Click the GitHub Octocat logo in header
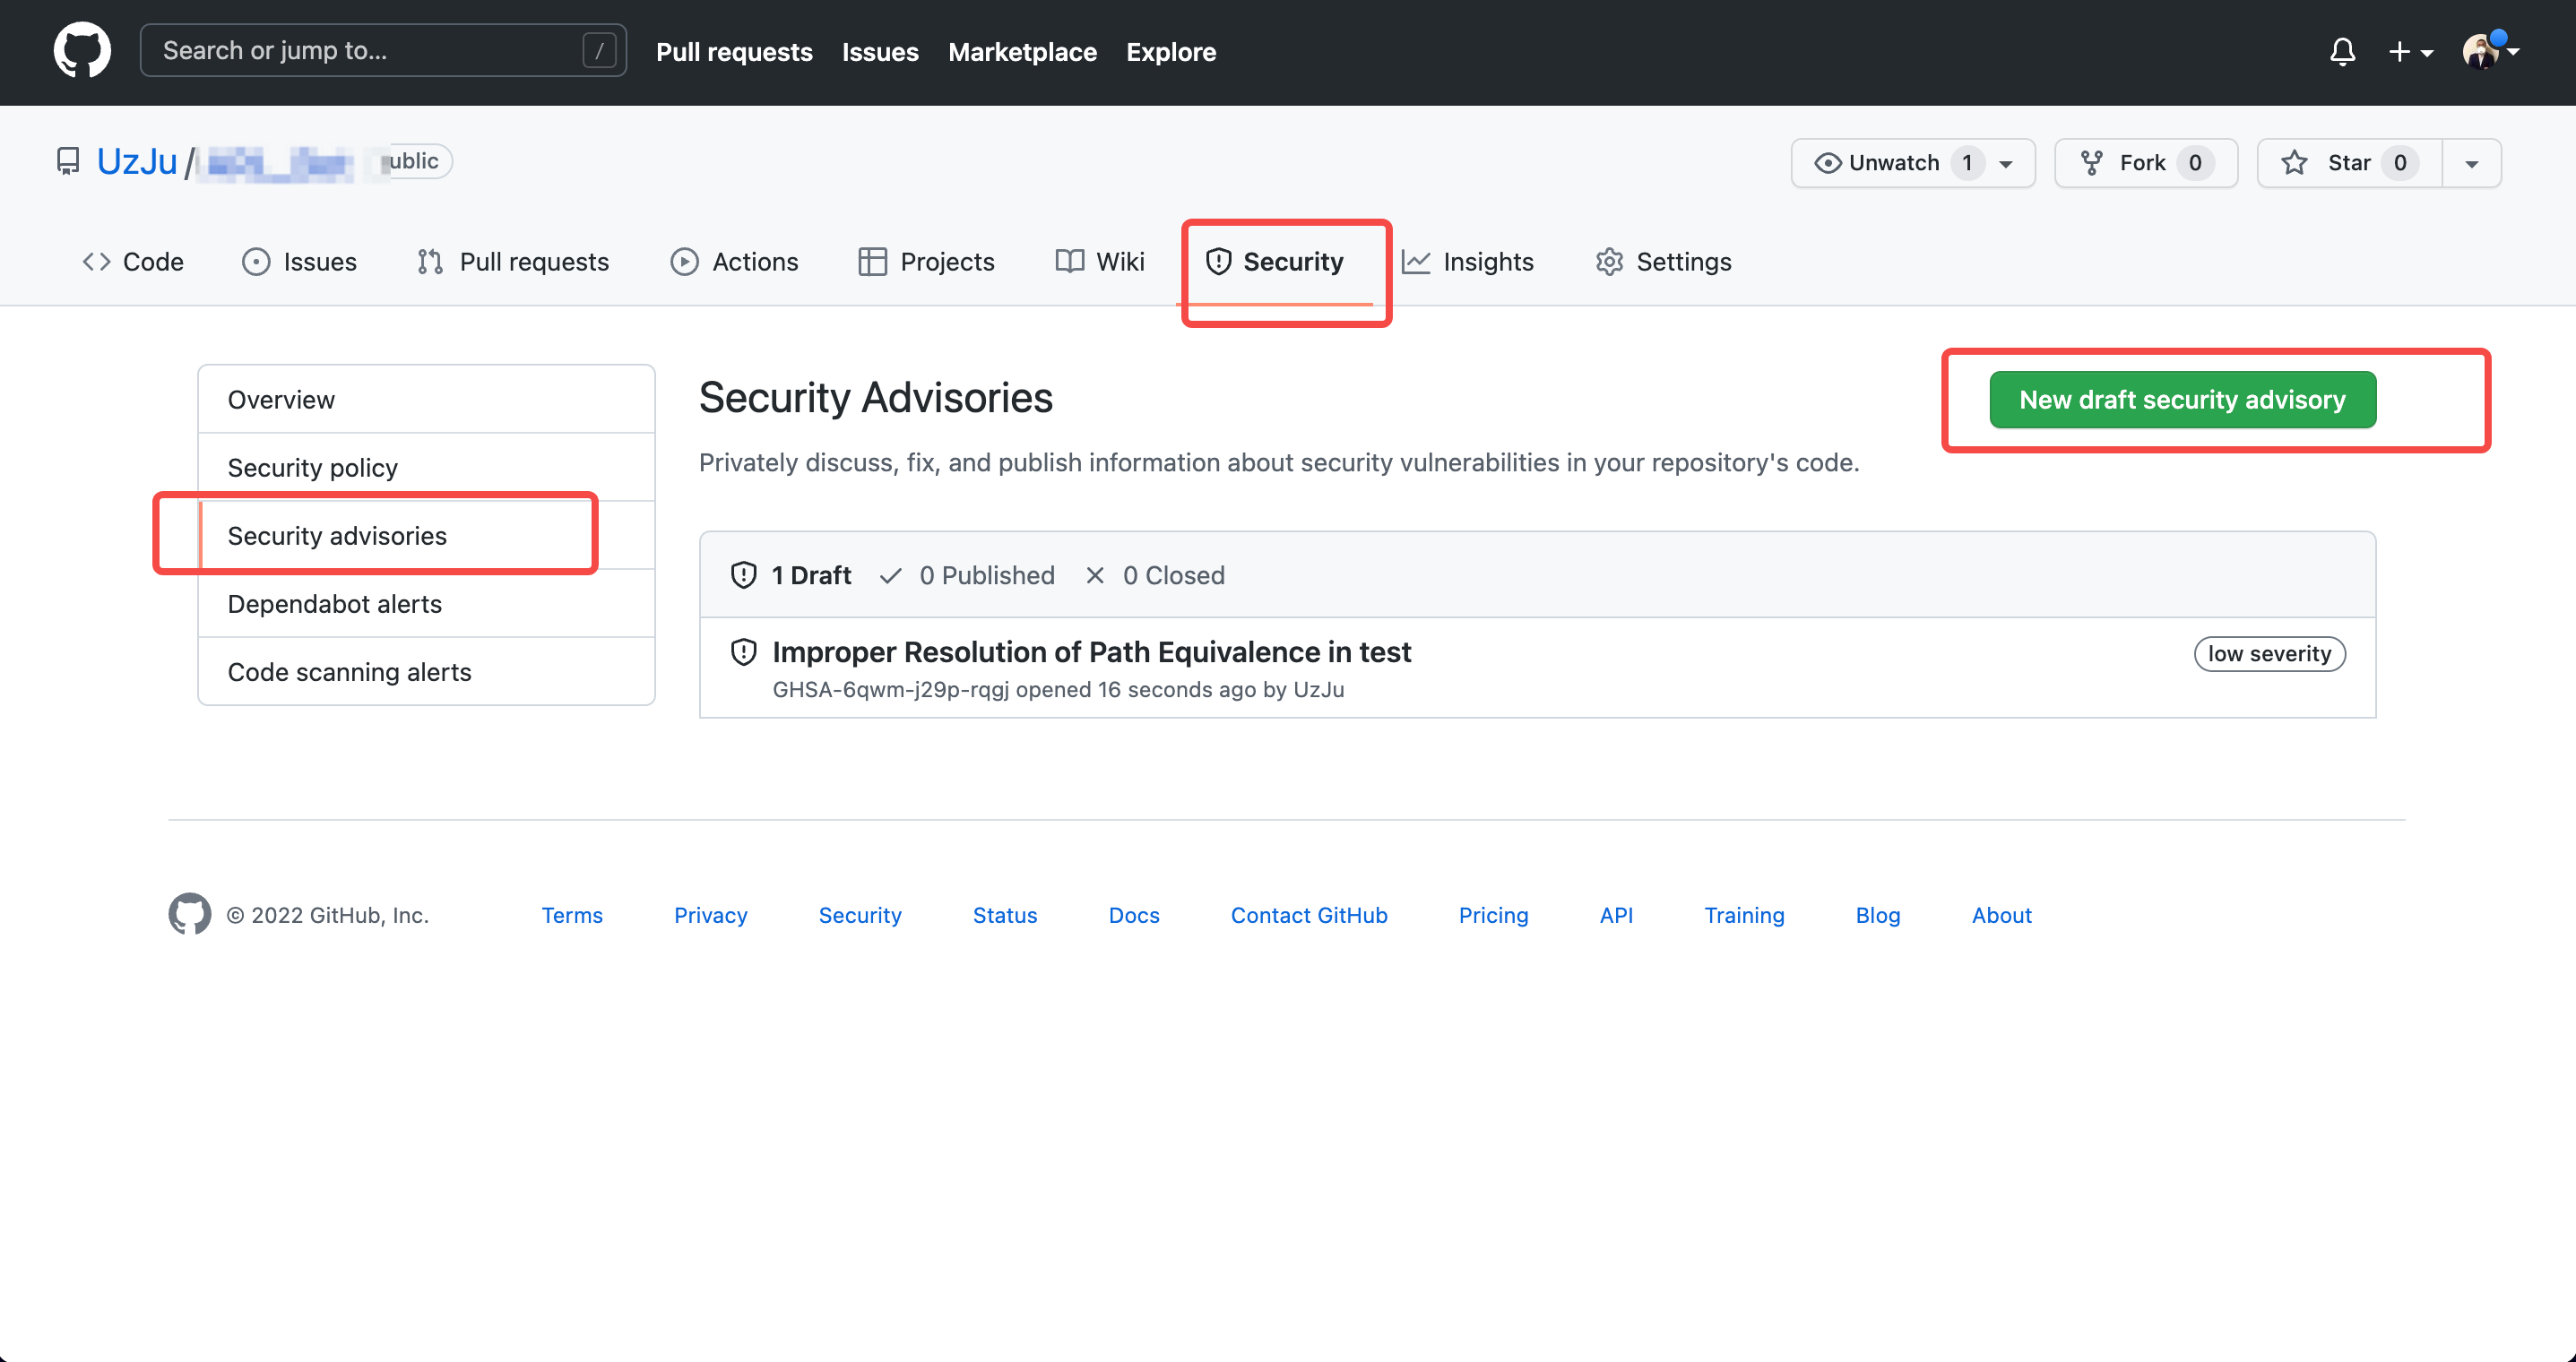Image resolution: width=2576 pixels, height=1362 pixels. (x=82, y=50)
